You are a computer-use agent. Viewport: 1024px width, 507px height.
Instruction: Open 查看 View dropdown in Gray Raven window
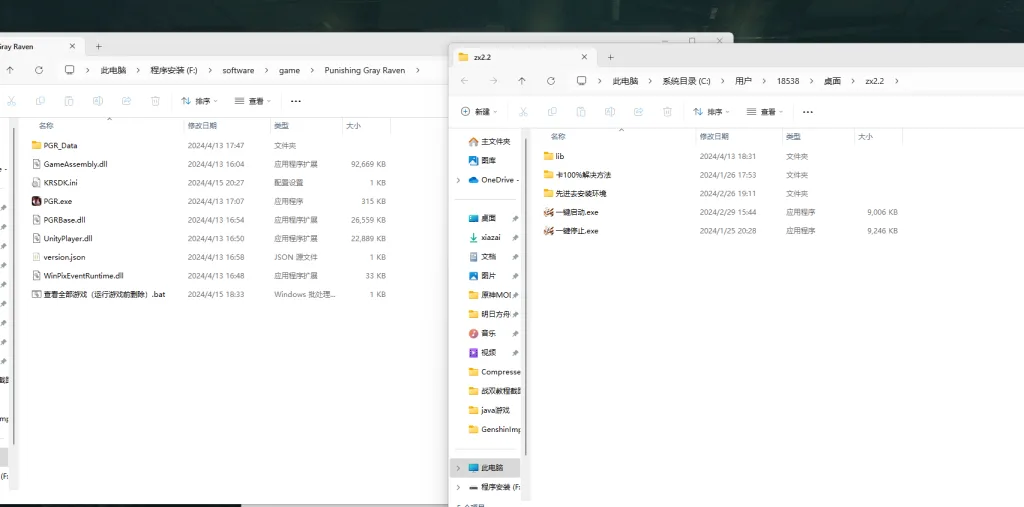[x=252, y=101]
